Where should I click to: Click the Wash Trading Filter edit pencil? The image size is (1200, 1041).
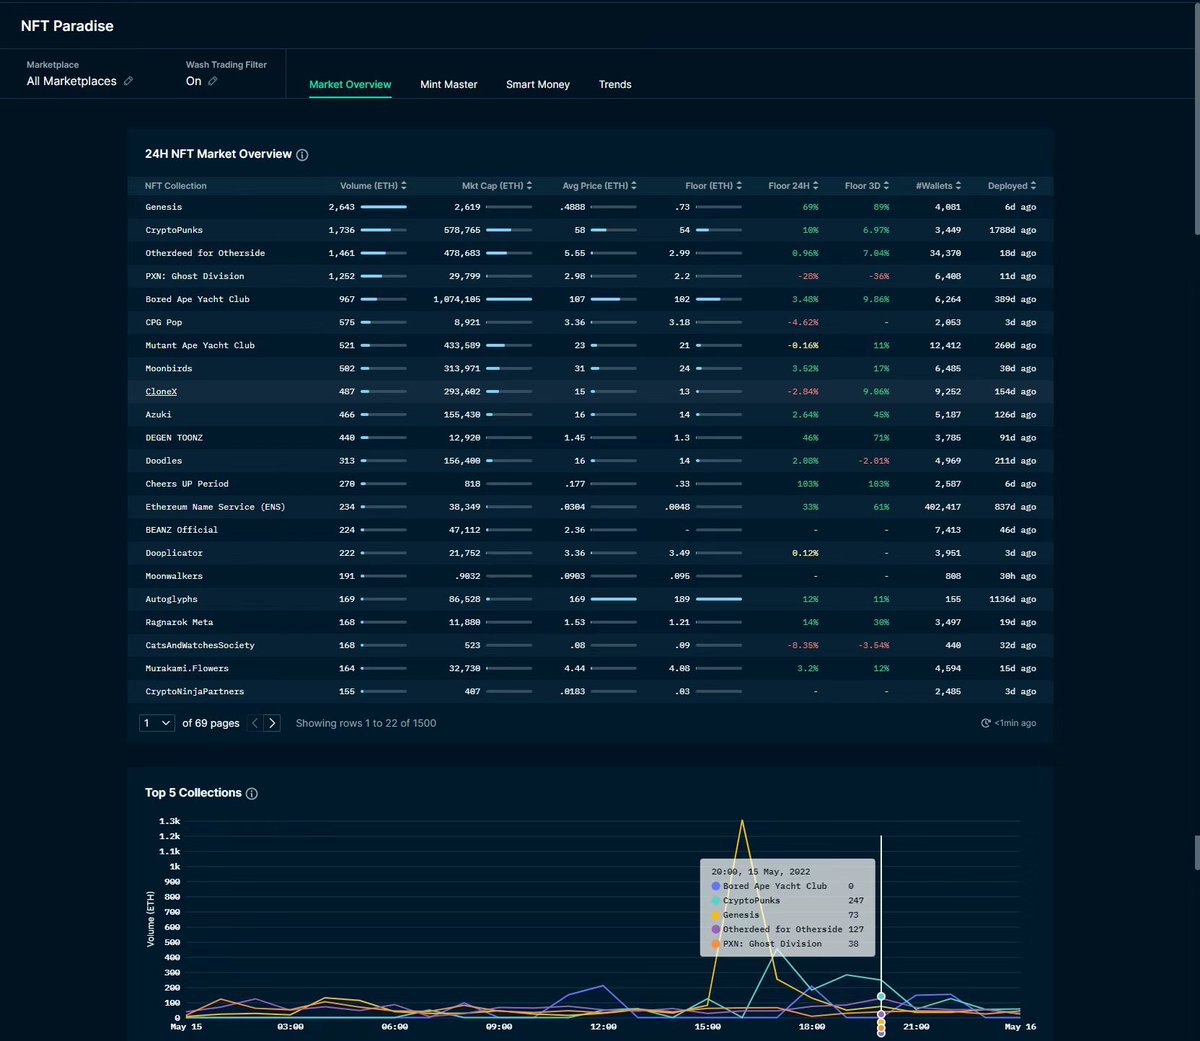[x=212, y=81]
